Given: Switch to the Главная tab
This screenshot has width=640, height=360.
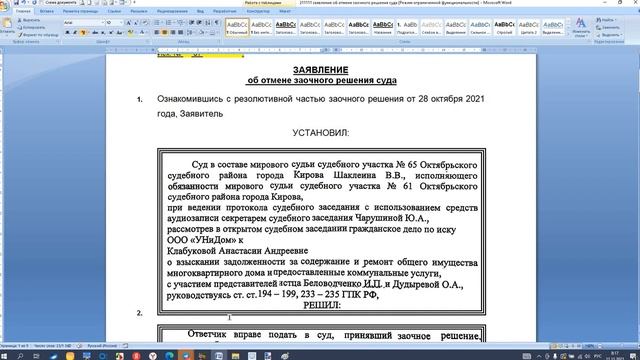Looking at the screenshot, I should 23,11.
